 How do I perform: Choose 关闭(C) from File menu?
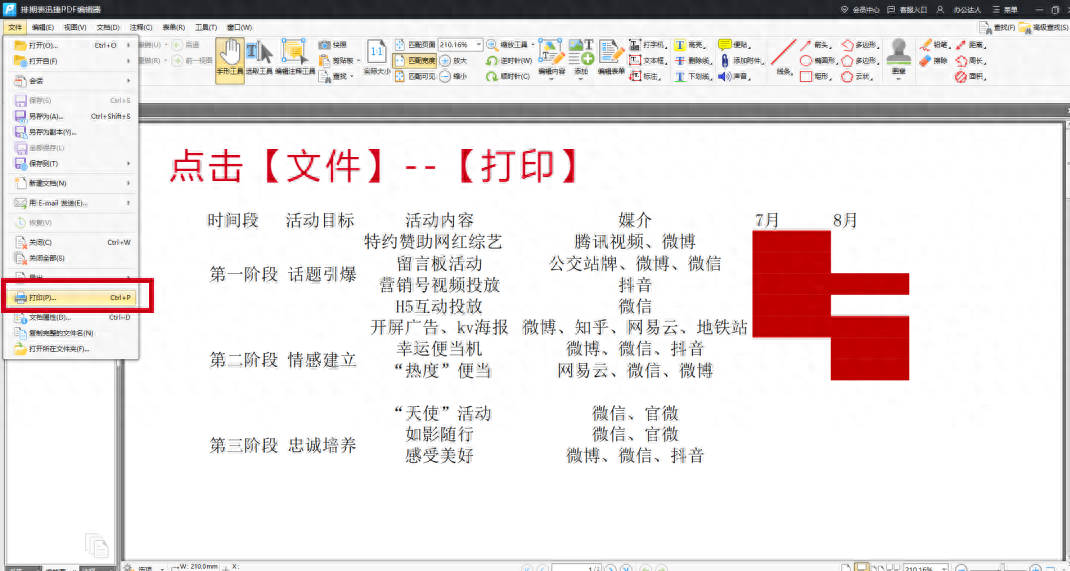(x=72, y=242)
